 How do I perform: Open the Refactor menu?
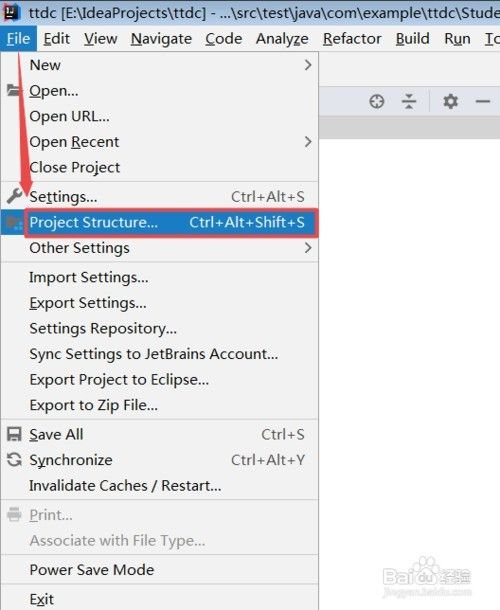[352, 39]
